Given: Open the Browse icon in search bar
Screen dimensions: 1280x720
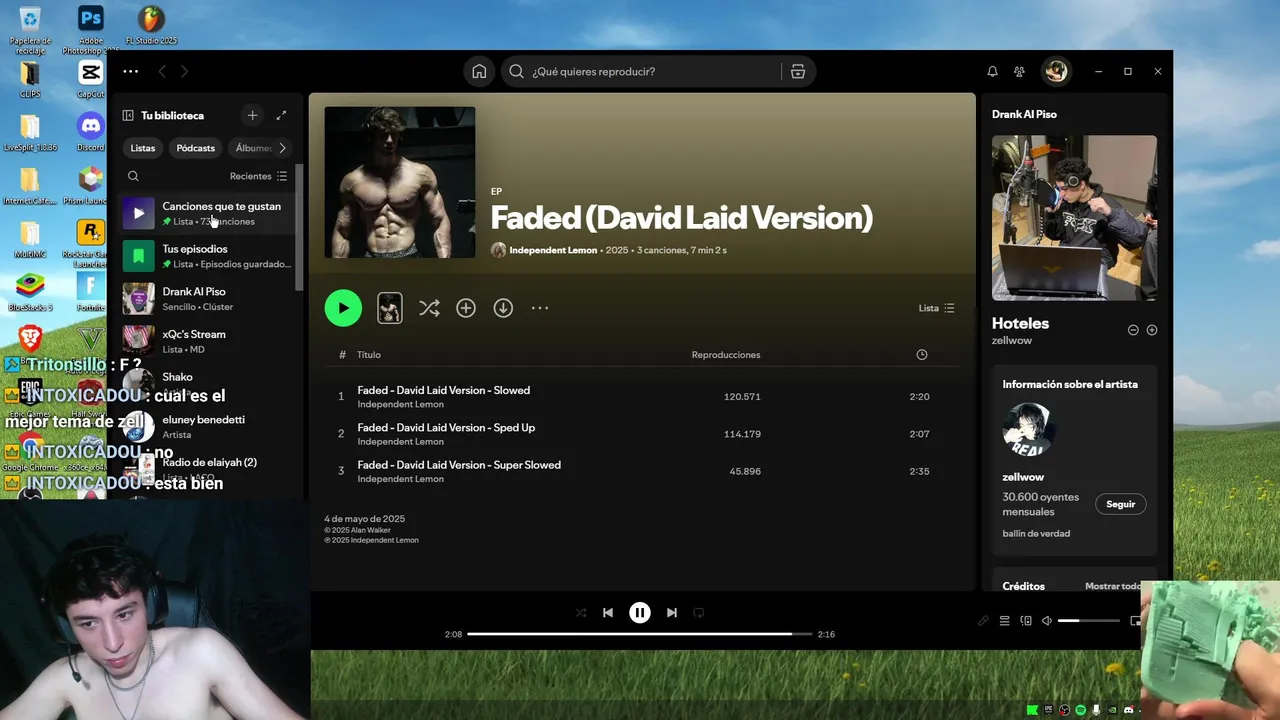Looking at the screenshot, I should pos(797,71).
